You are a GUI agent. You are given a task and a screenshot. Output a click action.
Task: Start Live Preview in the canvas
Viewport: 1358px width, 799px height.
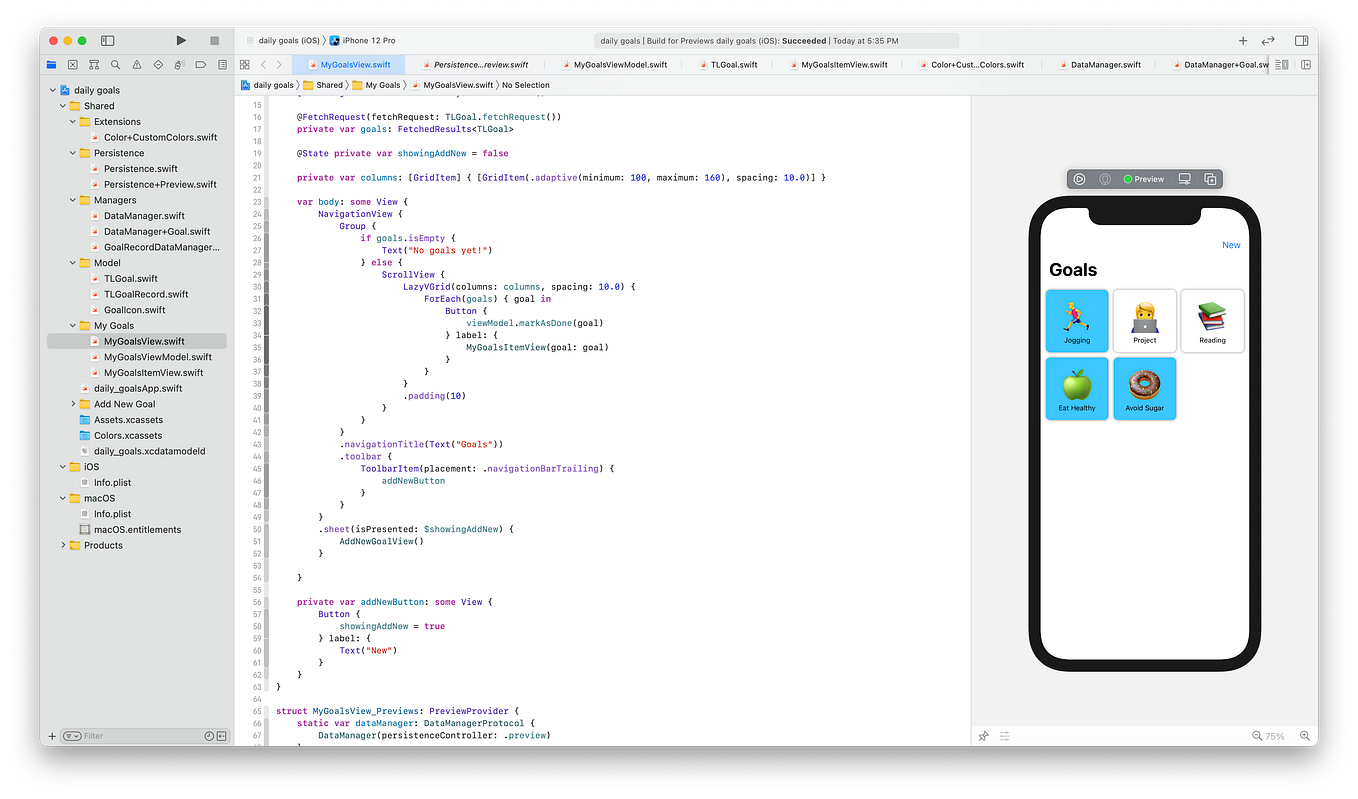[1079, 179]
